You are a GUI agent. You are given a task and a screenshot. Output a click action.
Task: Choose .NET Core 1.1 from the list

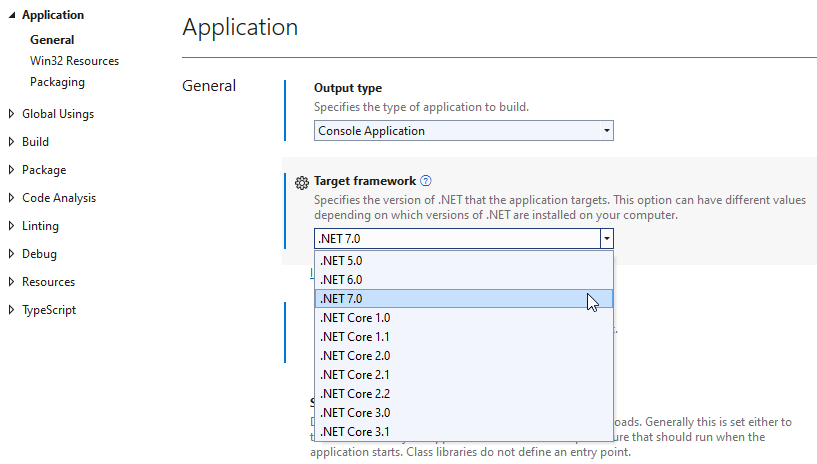464,337
